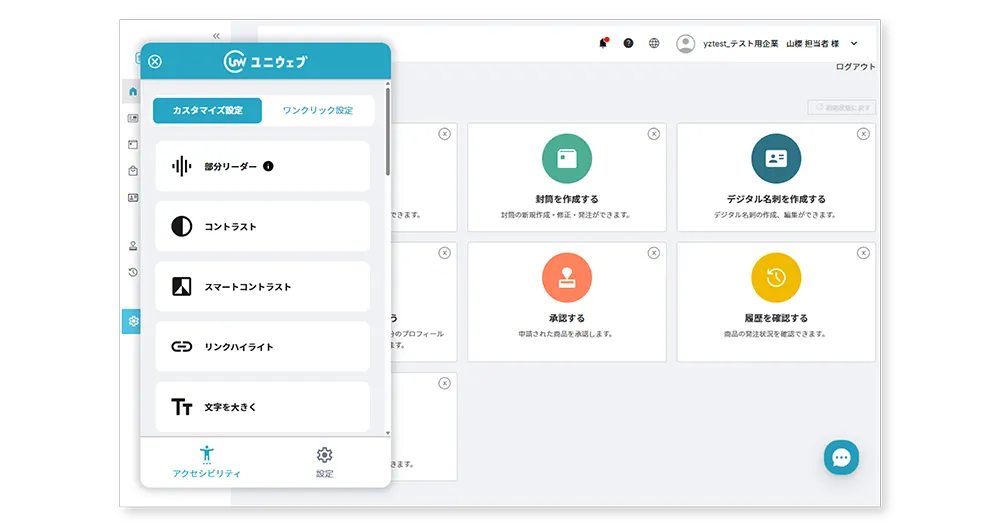Expand the user account dropdown arrow

coord(854,43)
